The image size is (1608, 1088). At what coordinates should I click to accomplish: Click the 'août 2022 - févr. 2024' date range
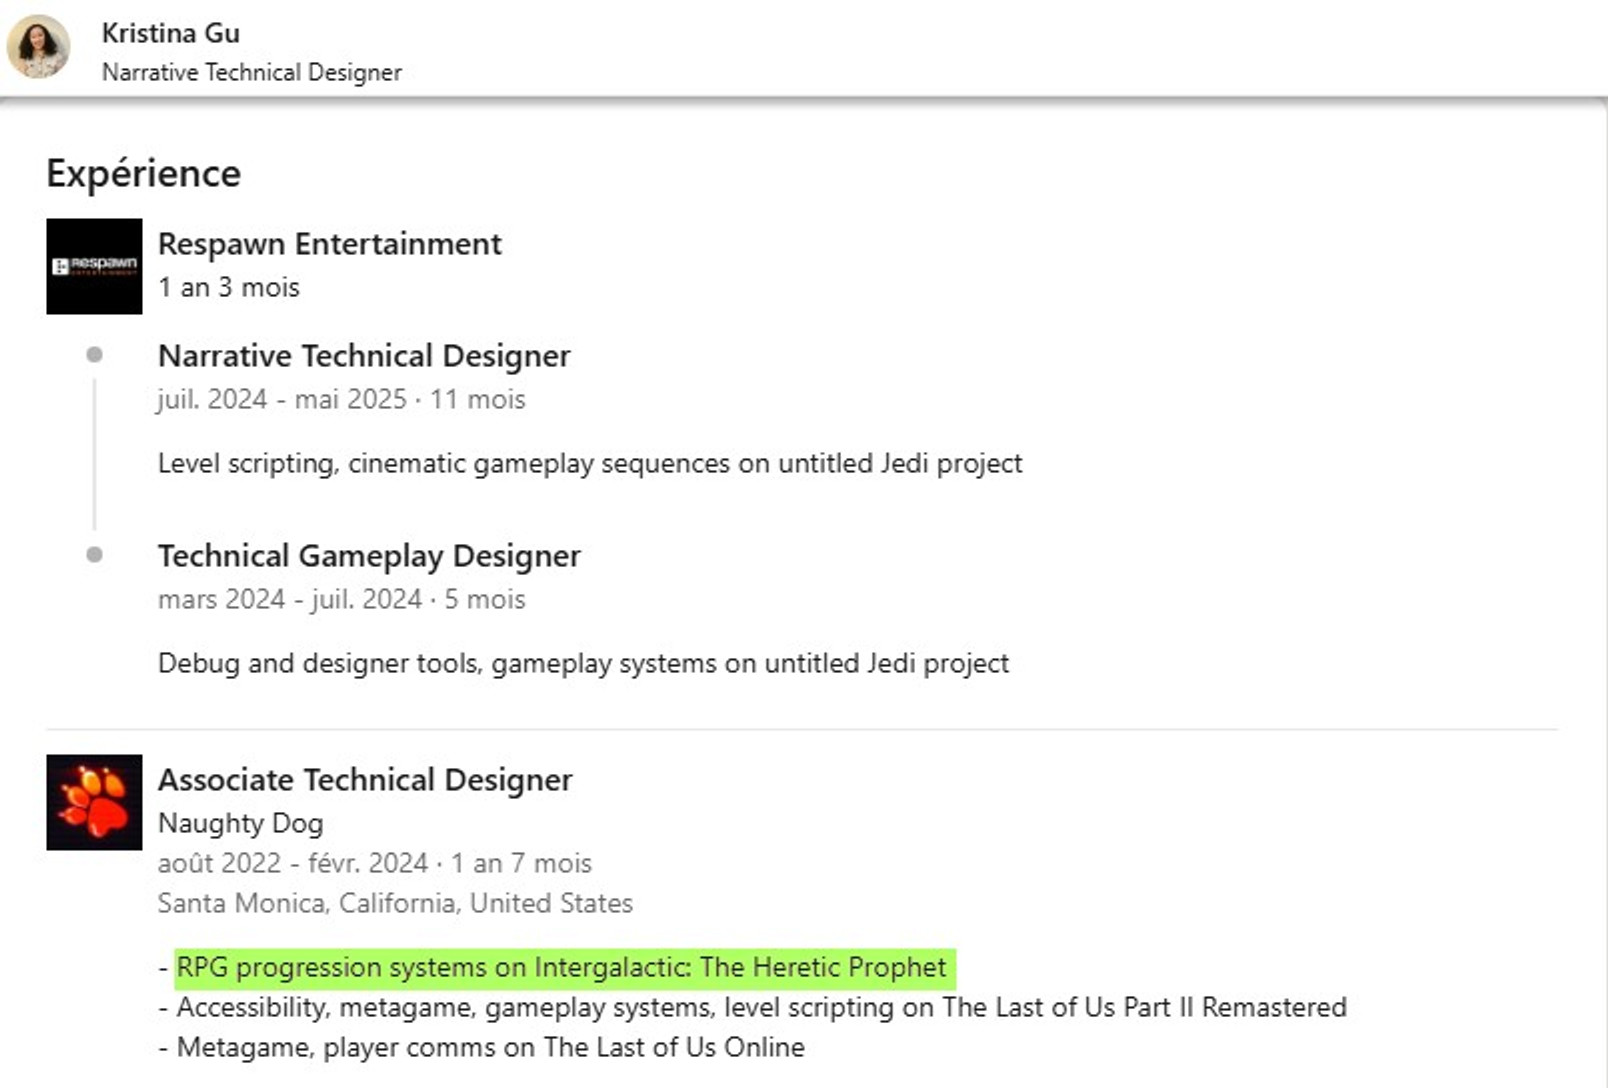pyautogui.click(x=293, y=863)
